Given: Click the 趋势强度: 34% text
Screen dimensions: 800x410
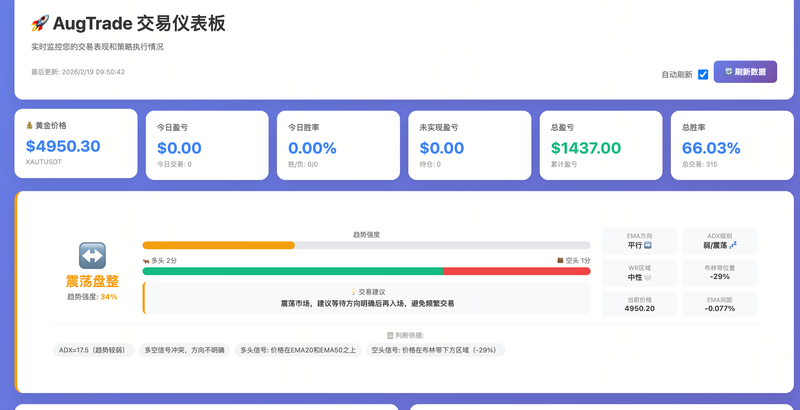Looking at the screenshot, I should click(x=92, y=297).
